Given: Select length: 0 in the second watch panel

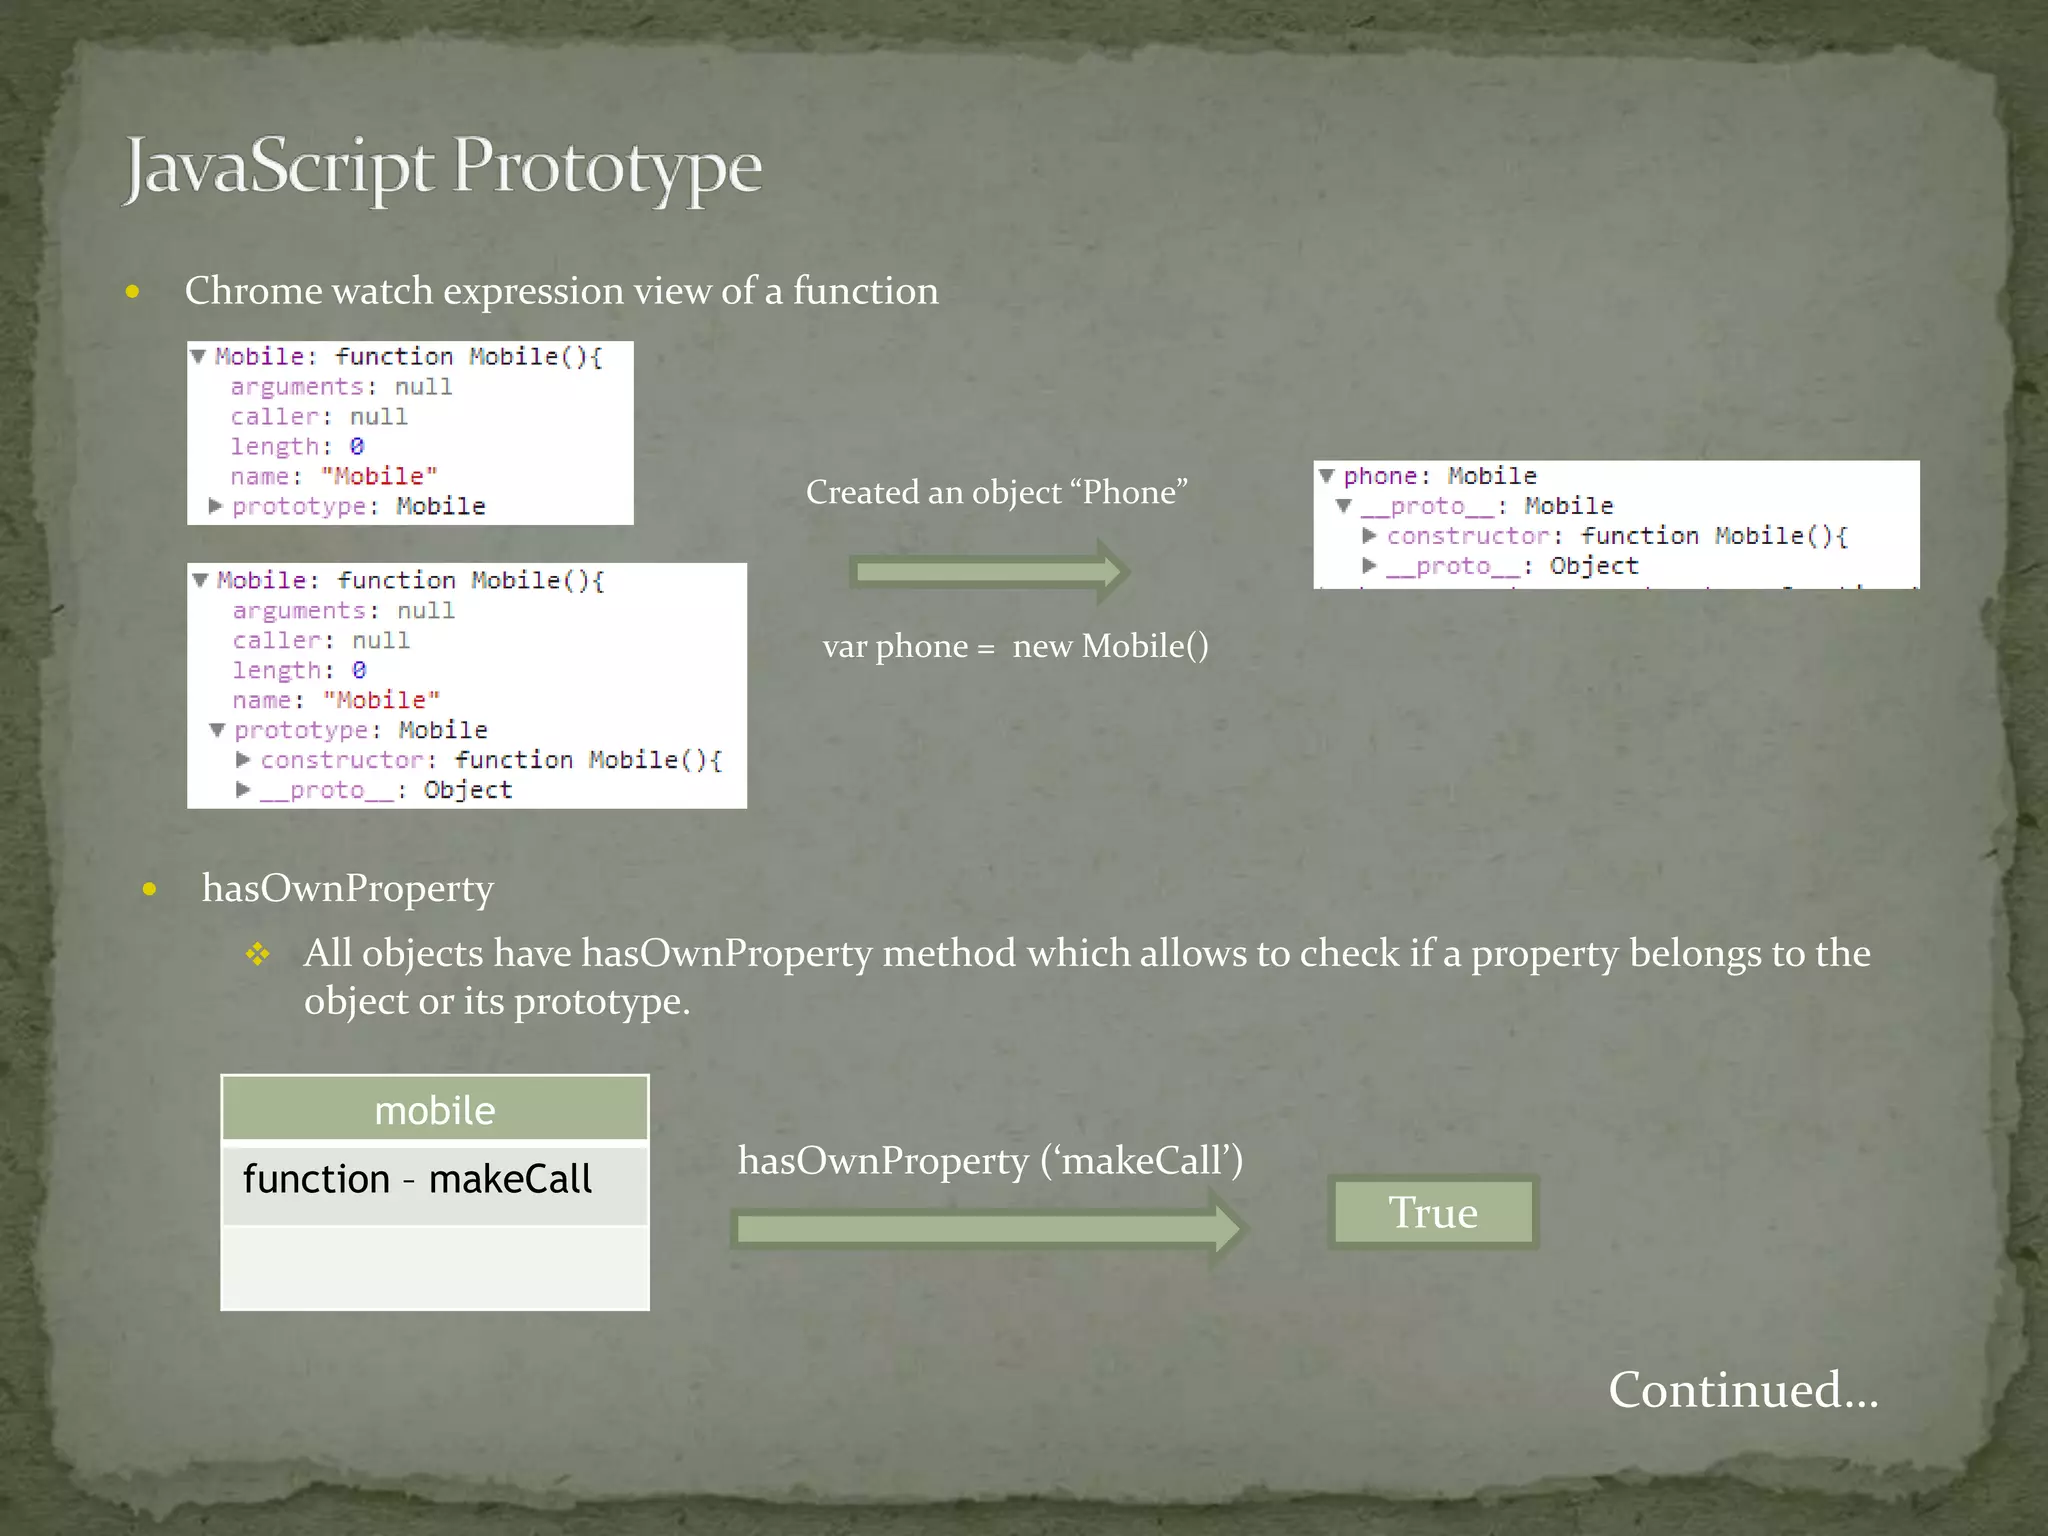Looking at the screenshot, I should click(299, 671).
